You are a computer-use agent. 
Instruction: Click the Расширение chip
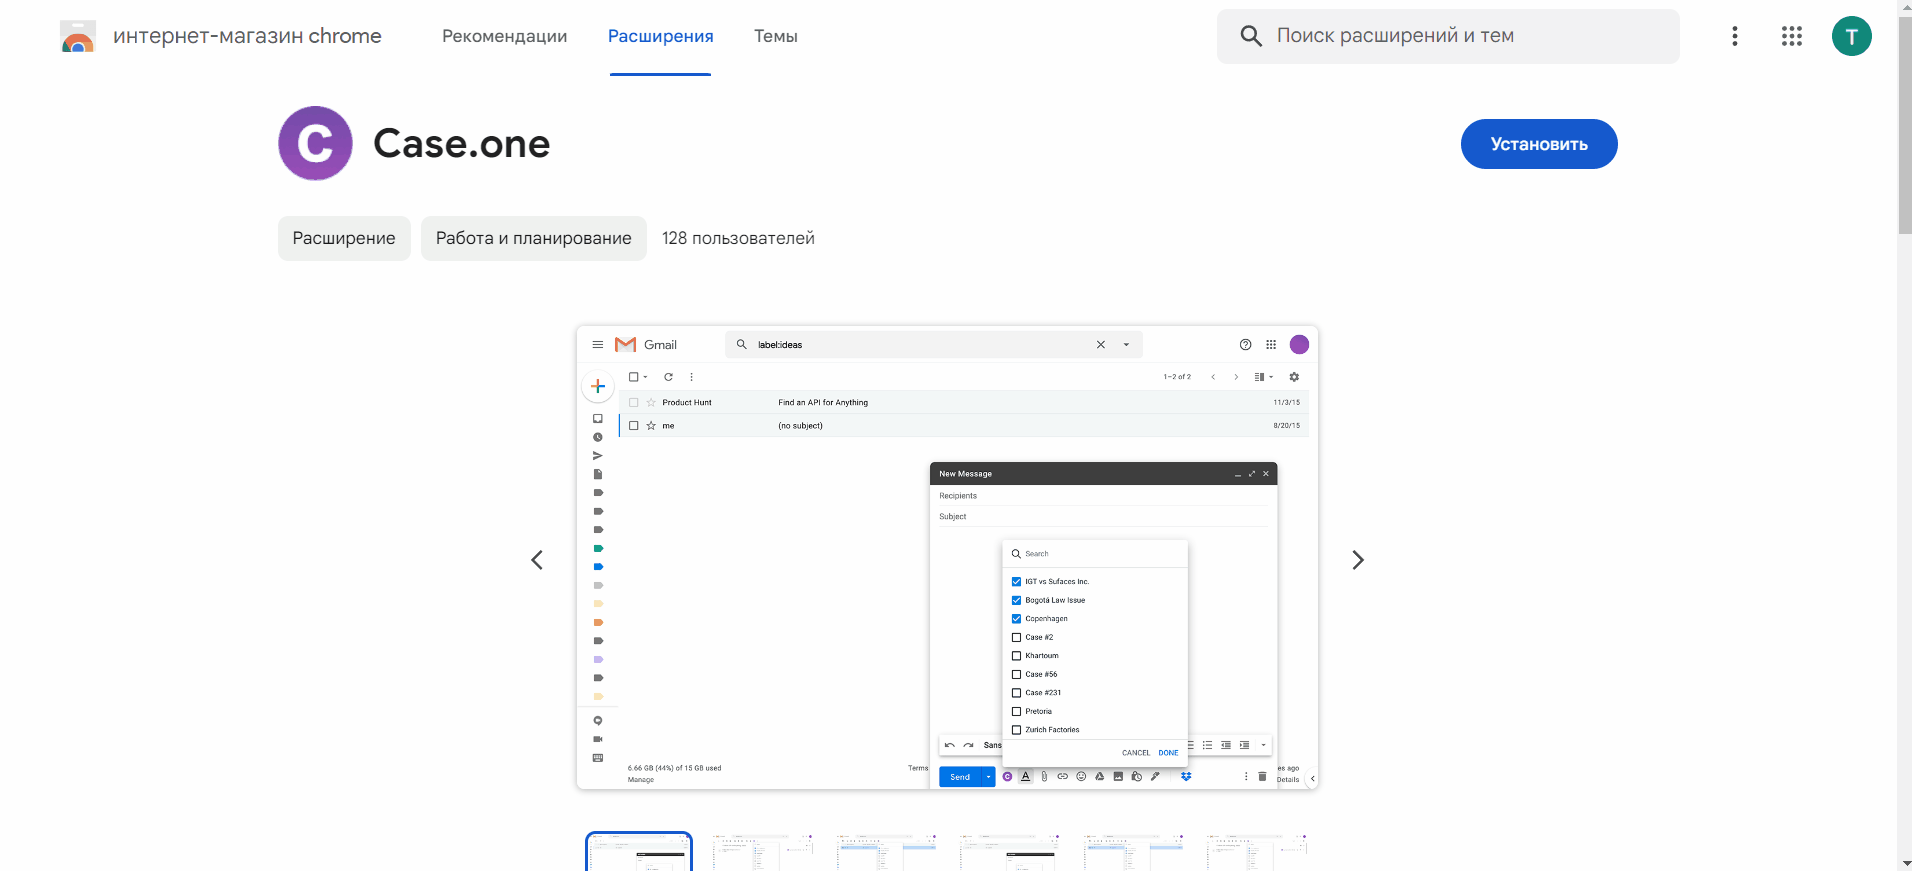click(344, 238)
